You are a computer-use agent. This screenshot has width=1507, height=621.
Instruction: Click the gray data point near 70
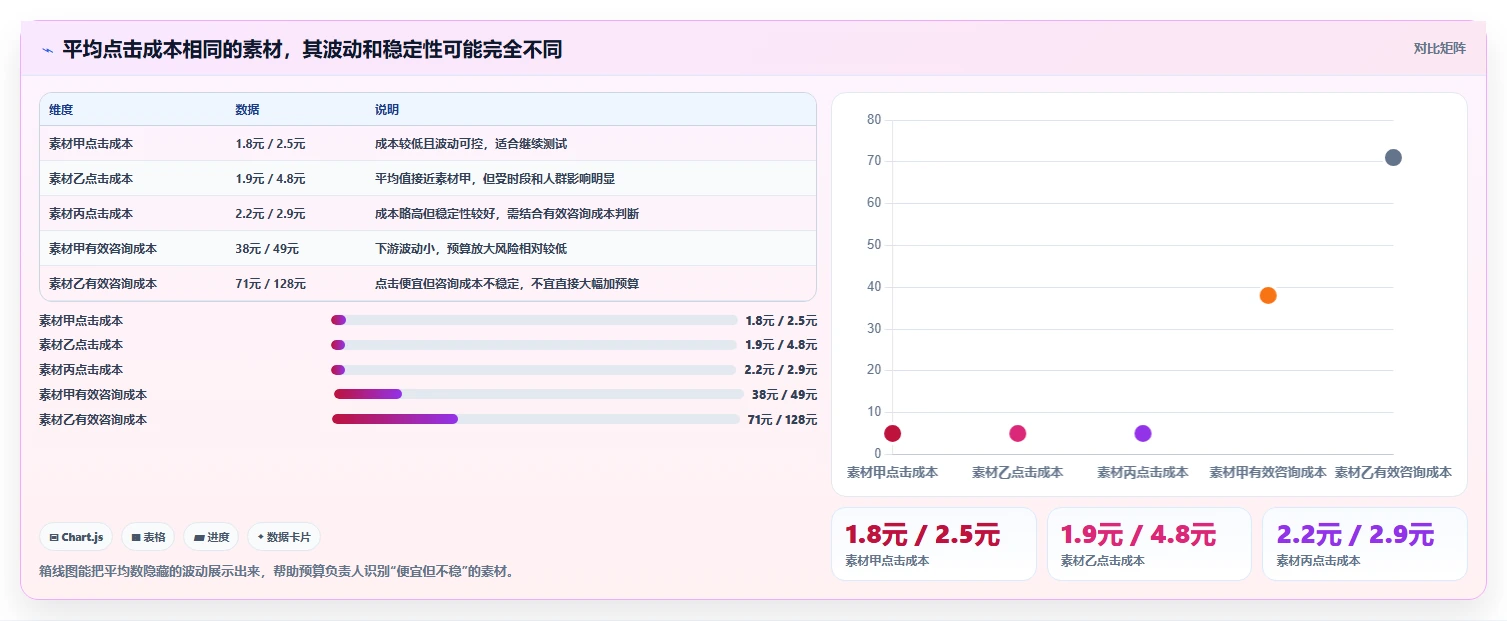tap(1393, 157)
